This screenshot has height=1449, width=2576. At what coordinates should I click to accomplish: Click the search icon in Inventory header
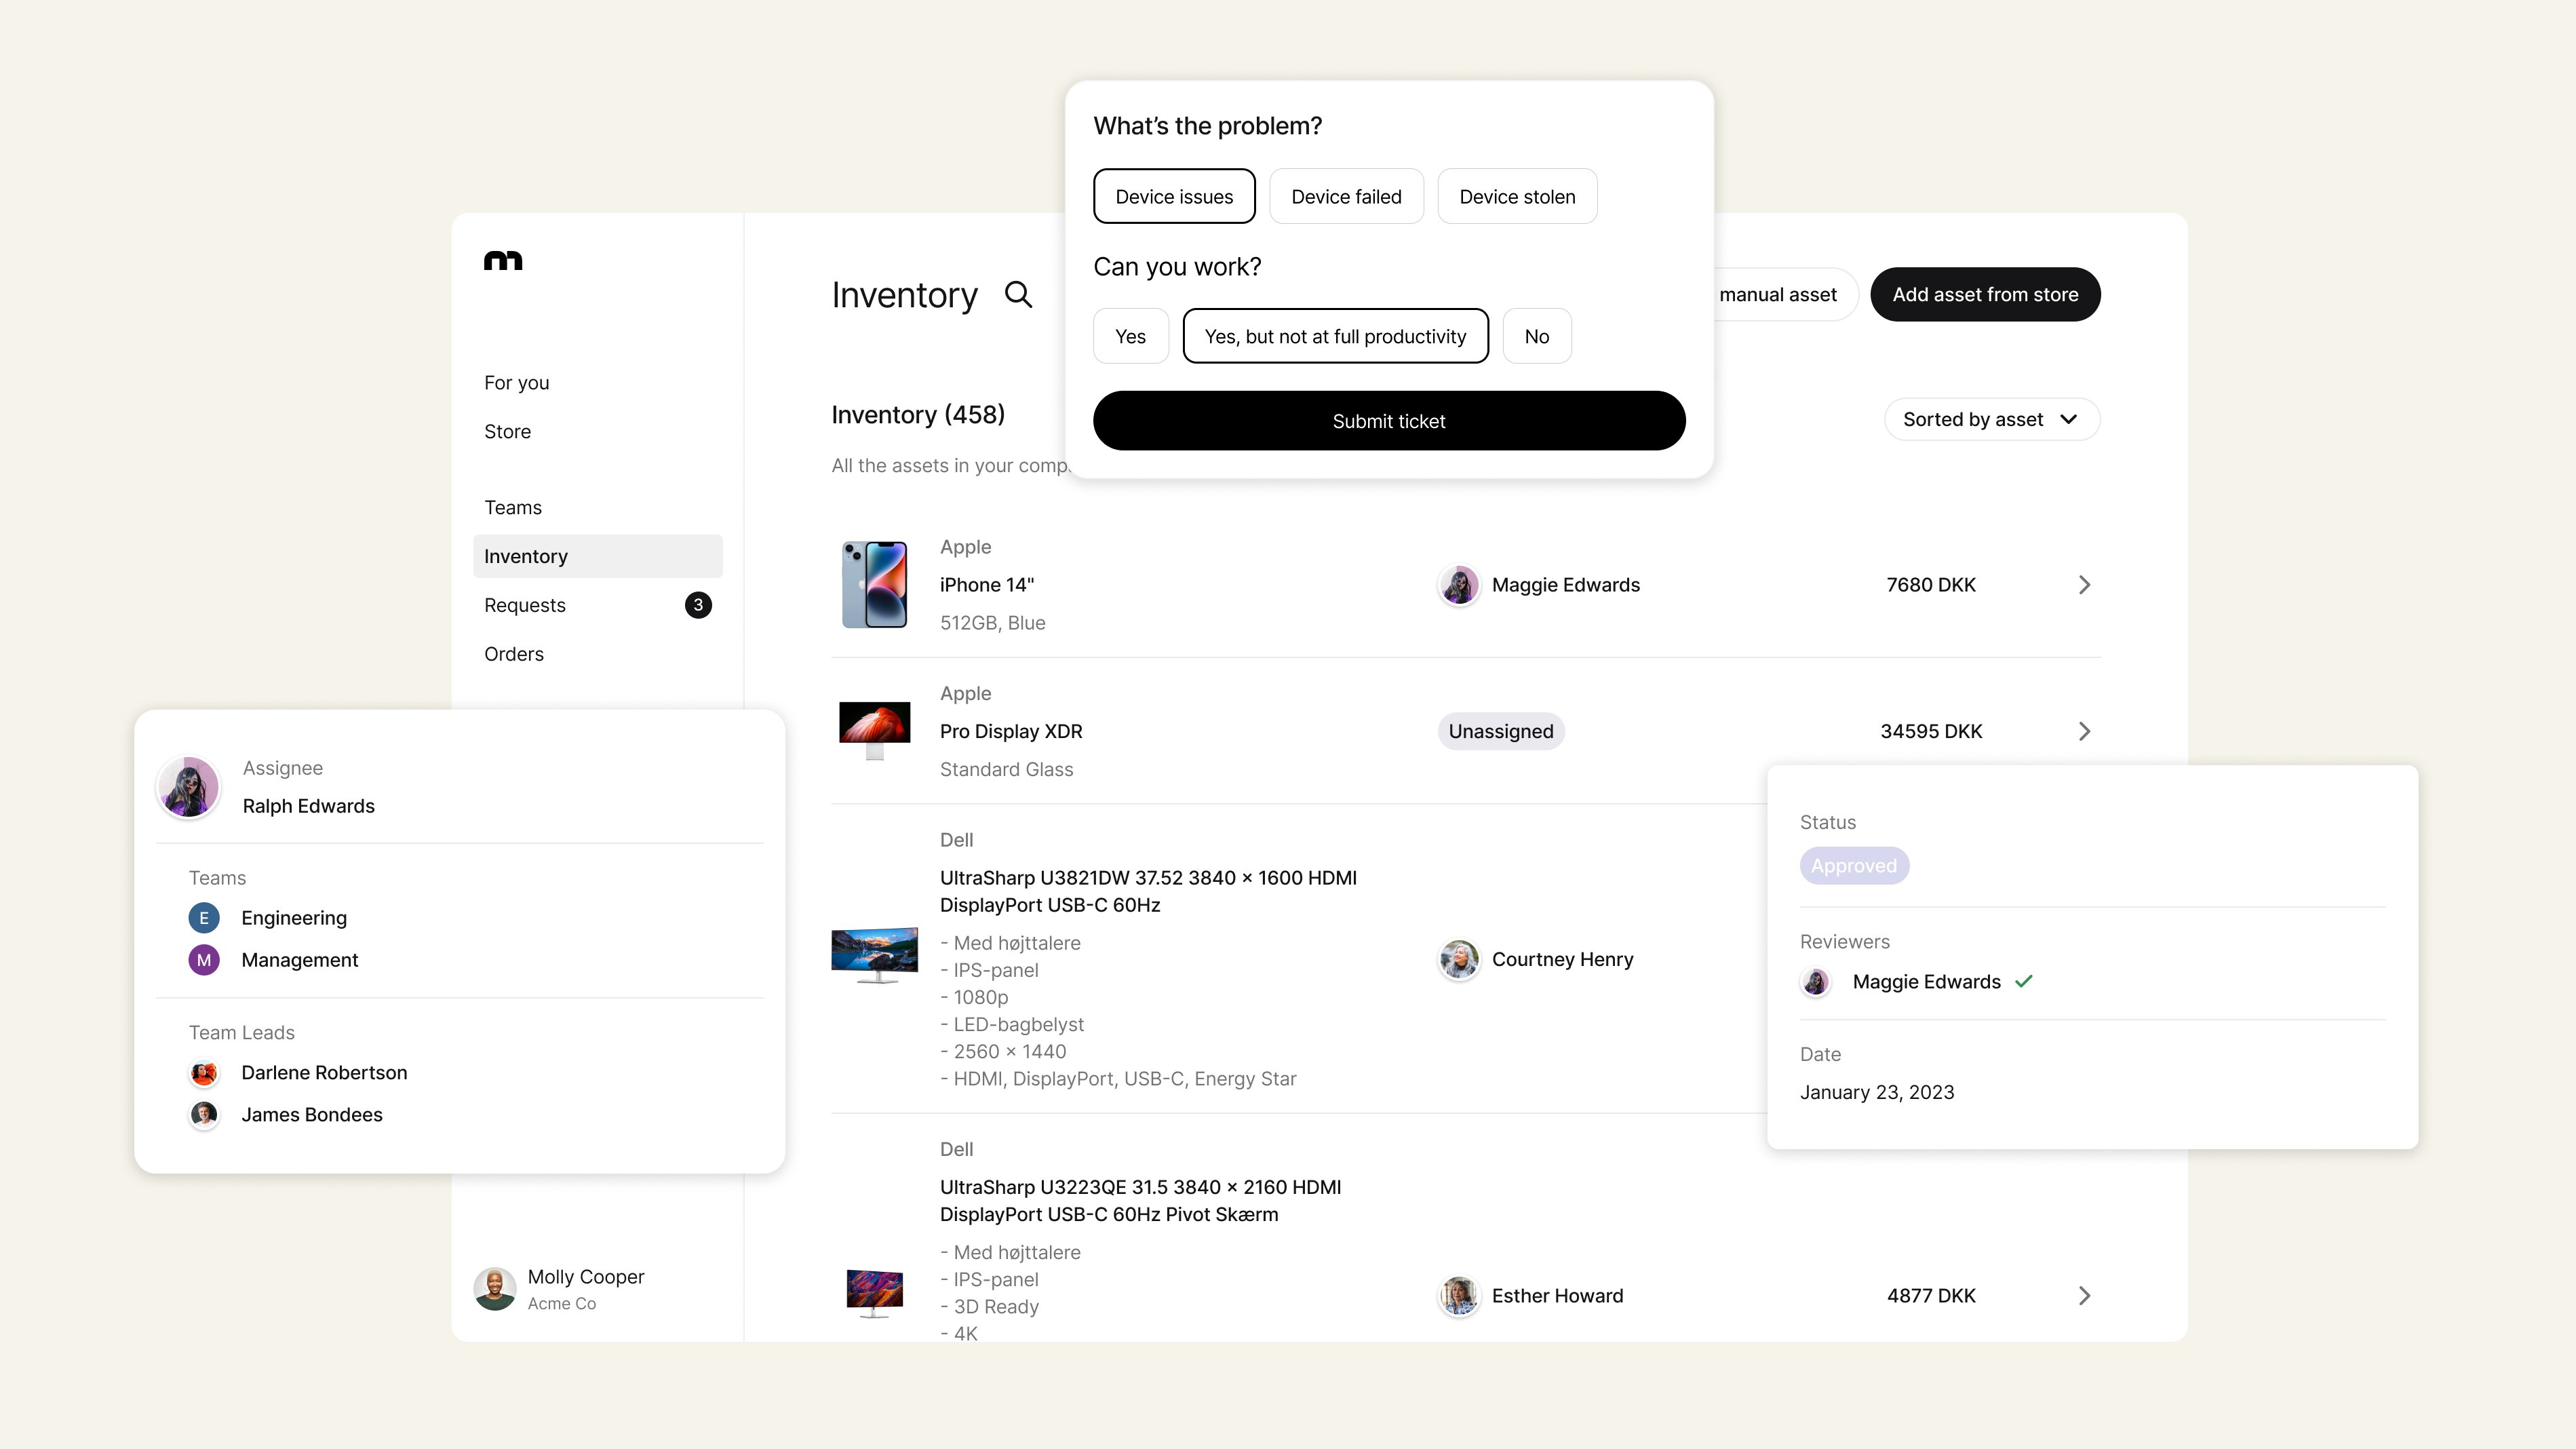pyautogui.click(x=1019, y=294)
